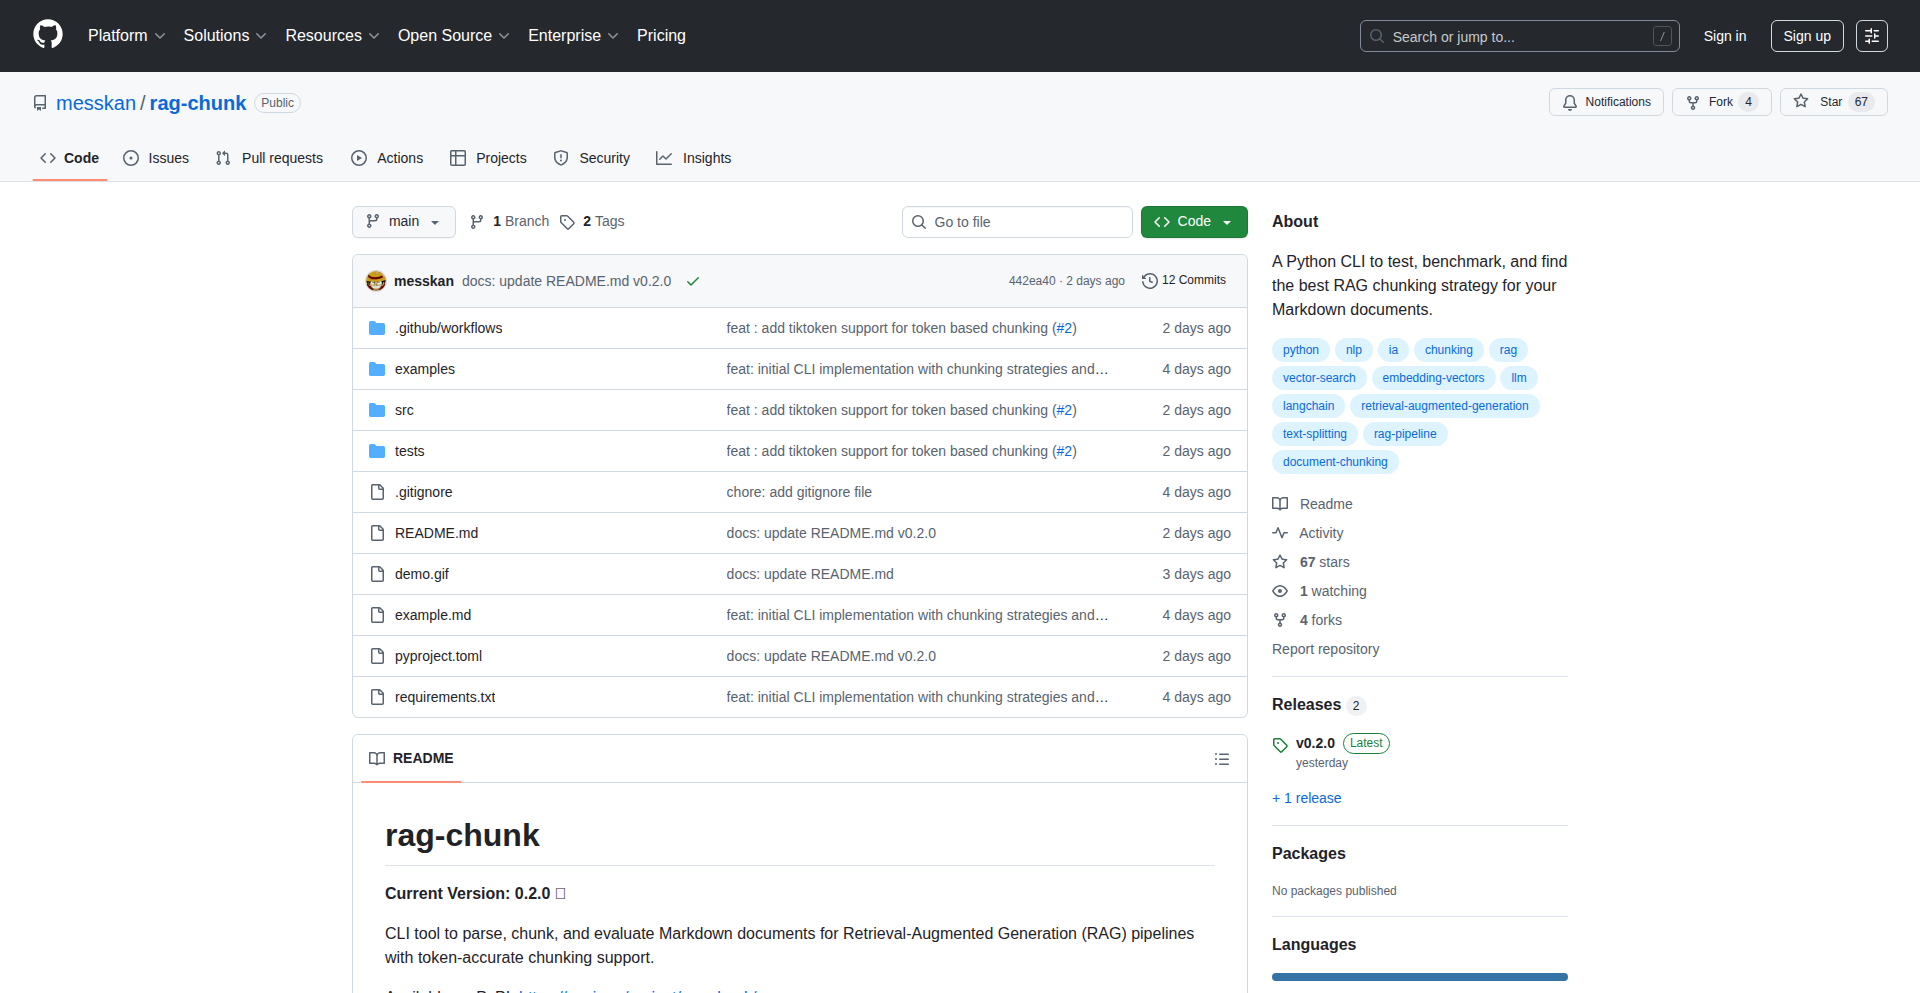
Task: Open the global navigation menu icon
Action: [1871, 36]
